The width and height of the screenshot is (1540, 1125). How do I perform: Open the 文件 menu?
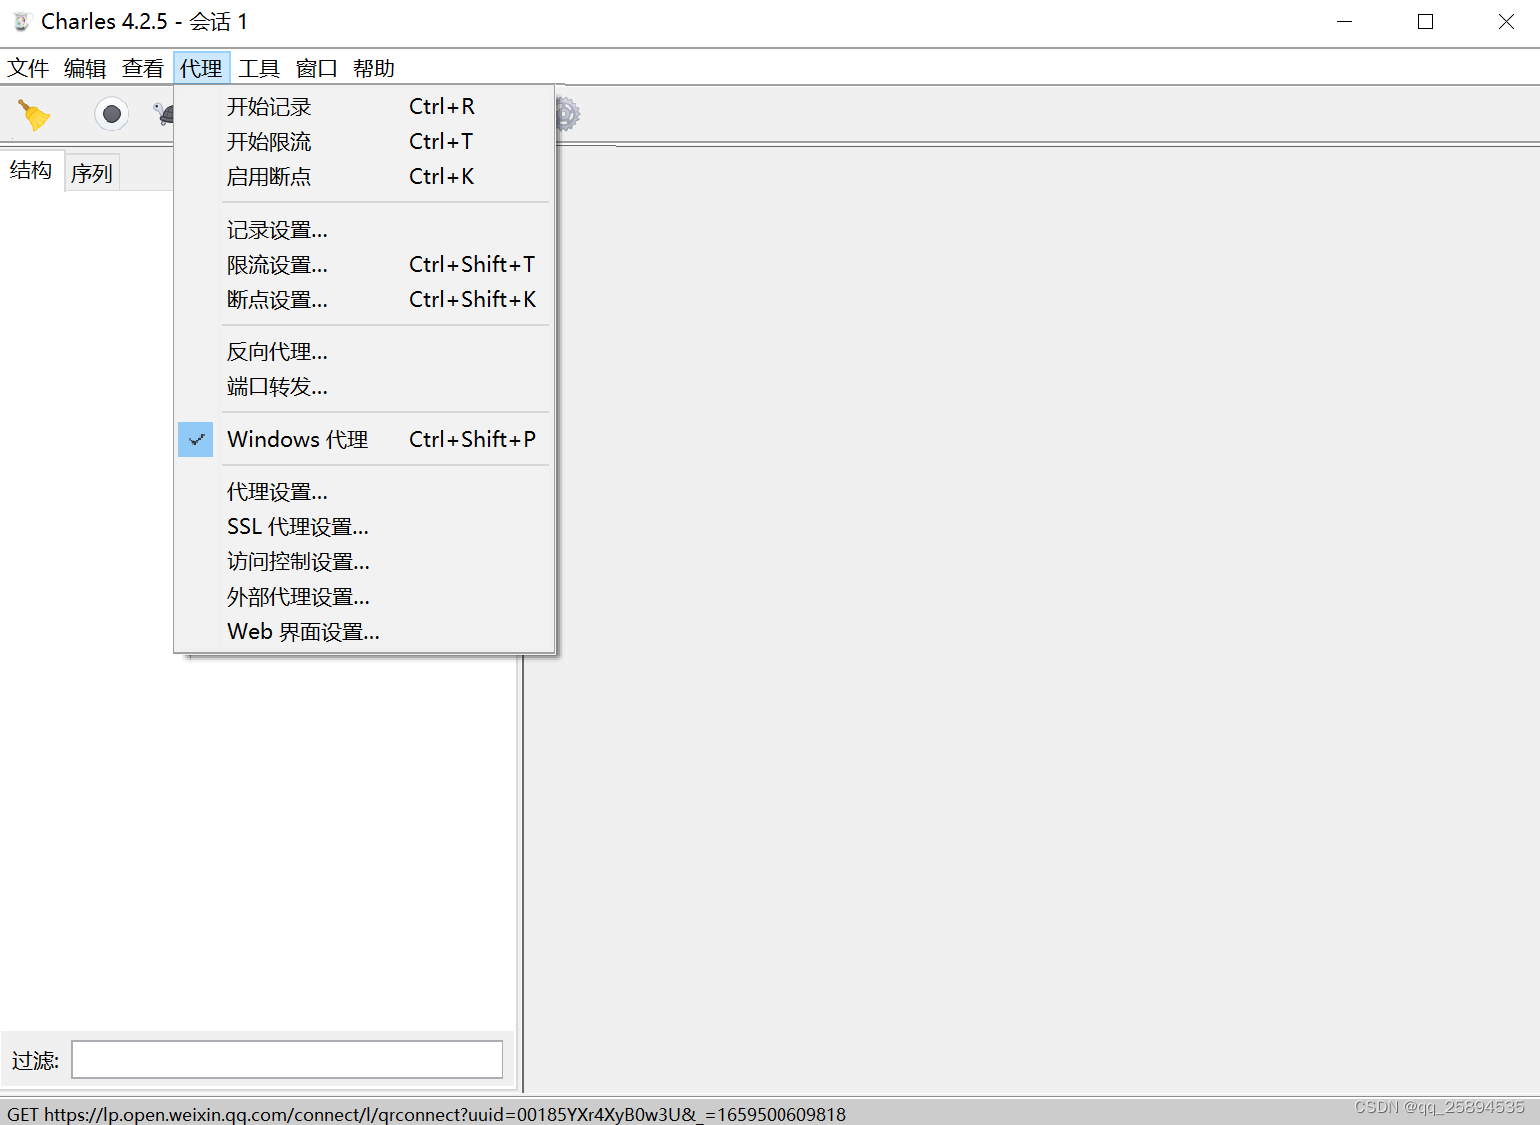tap(28, 68)
